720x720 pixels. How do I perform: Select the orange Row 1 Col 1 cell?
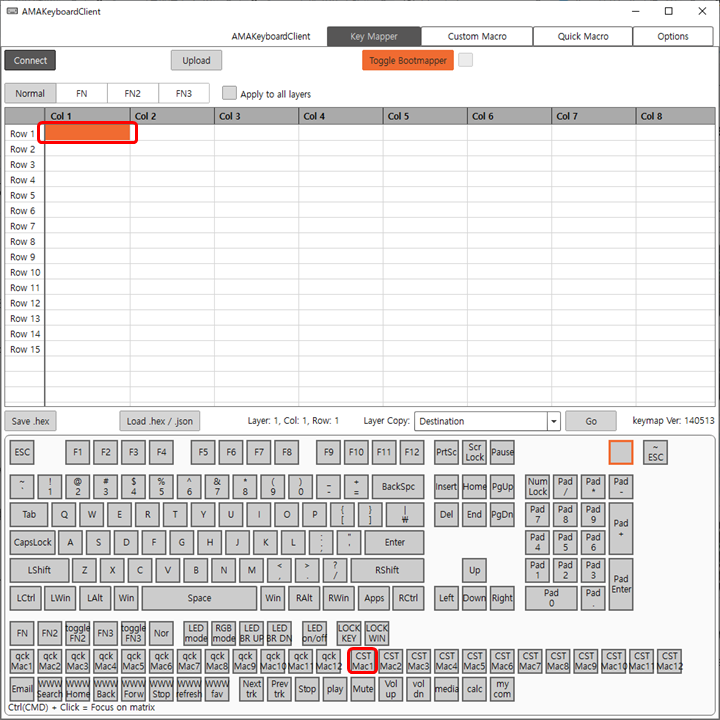(x=87, y=133)
